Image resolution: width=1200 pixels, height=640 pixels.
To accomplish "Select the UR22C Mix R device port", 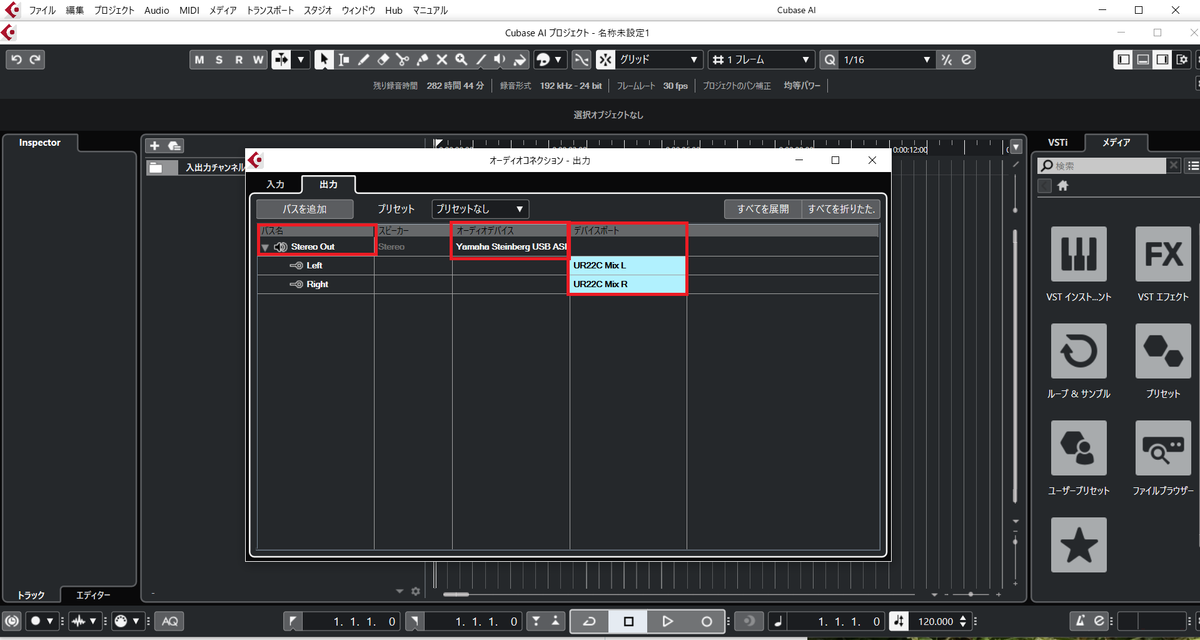I will [x=628, y=284].
